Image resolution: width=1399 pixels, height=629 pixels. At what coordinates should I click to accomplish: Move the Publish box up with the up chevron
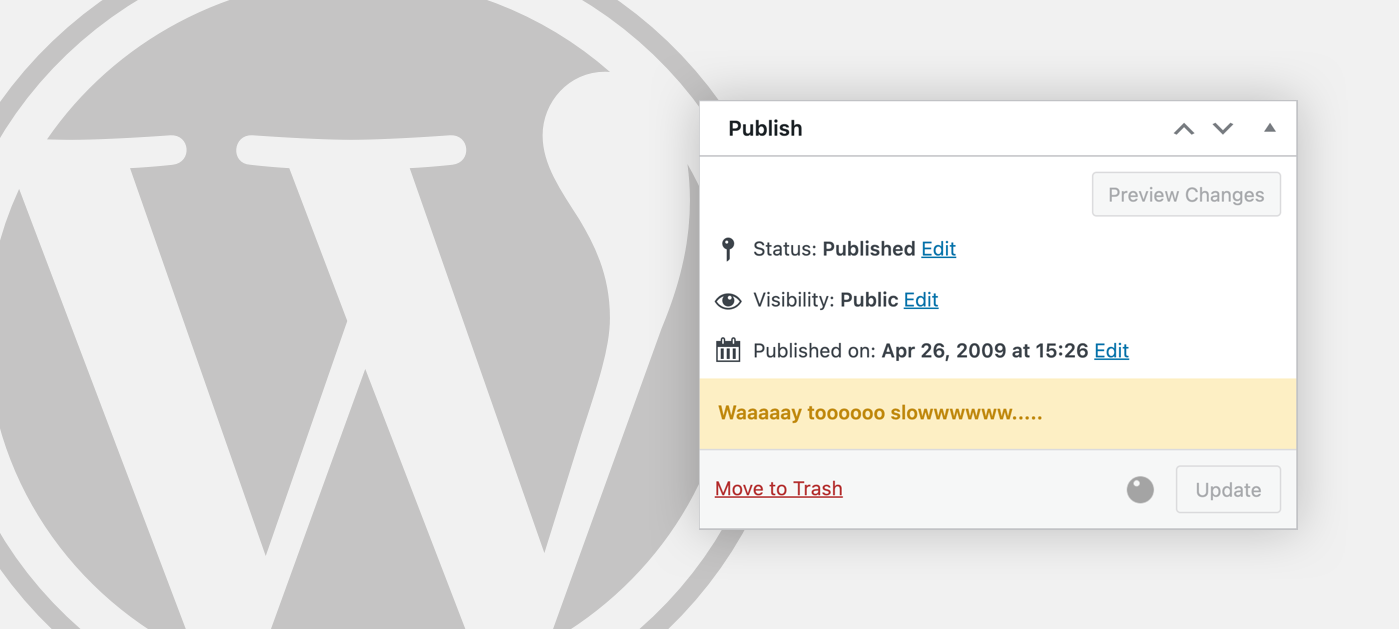pyautogui.click(x=1184, y=129)
